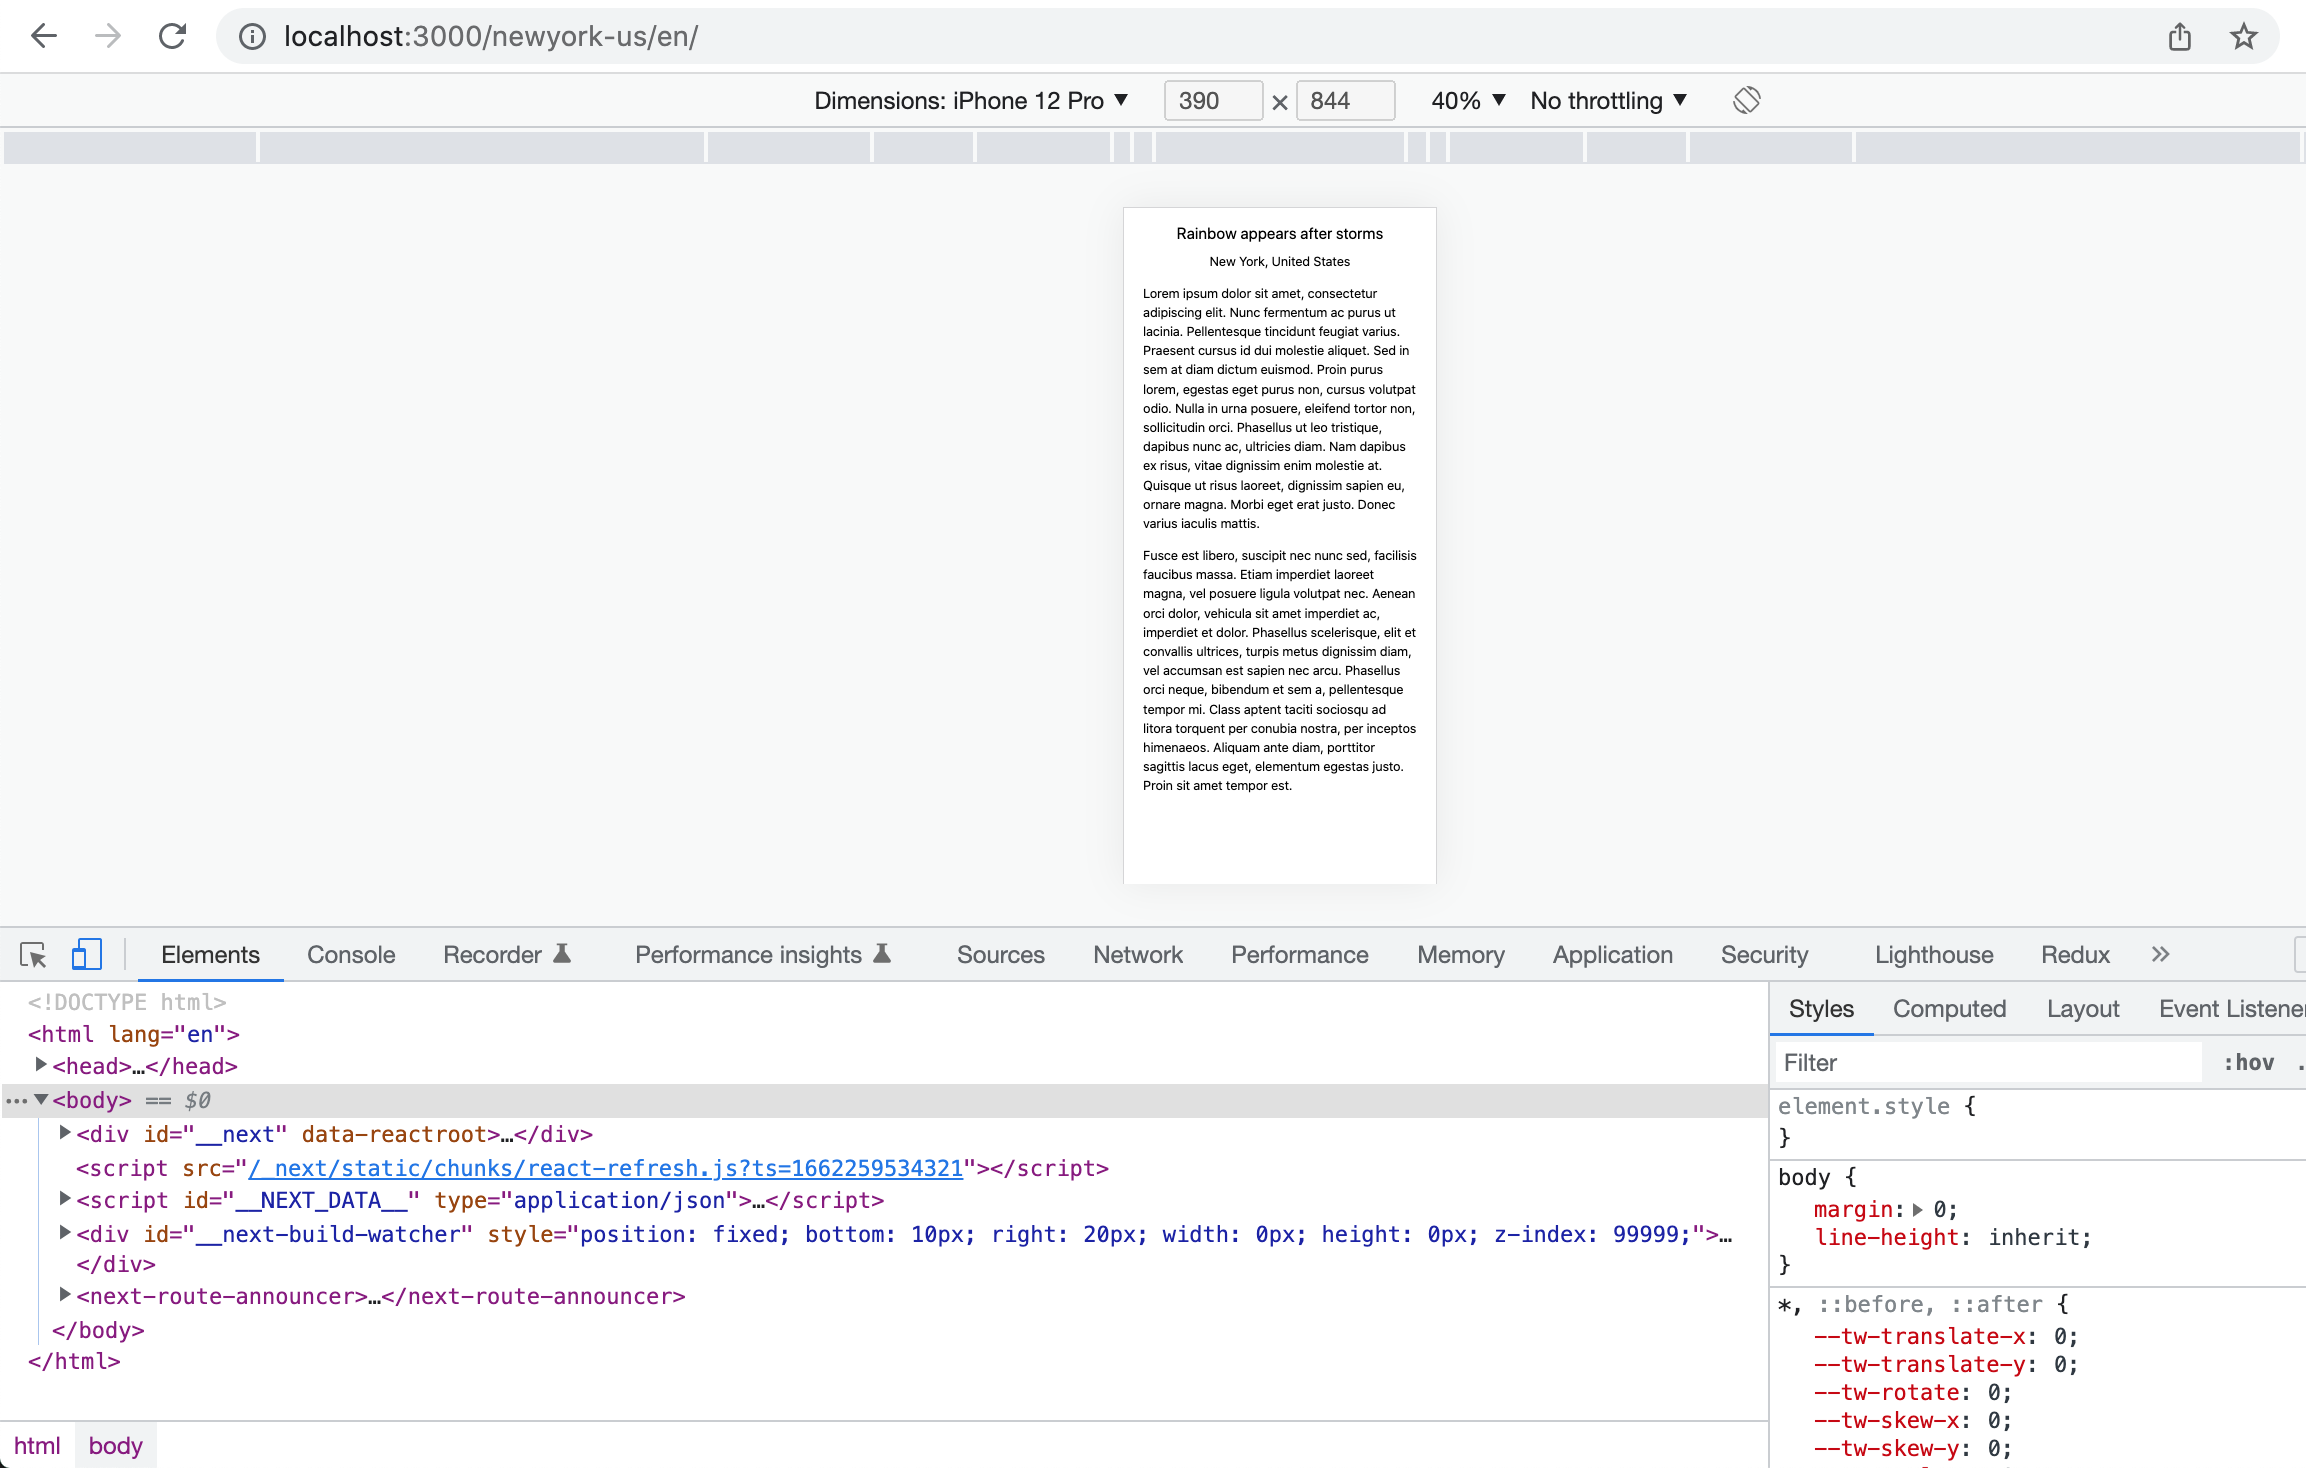Click the browser back arrow
The image size is (2306, 1468).
point(44,37)
